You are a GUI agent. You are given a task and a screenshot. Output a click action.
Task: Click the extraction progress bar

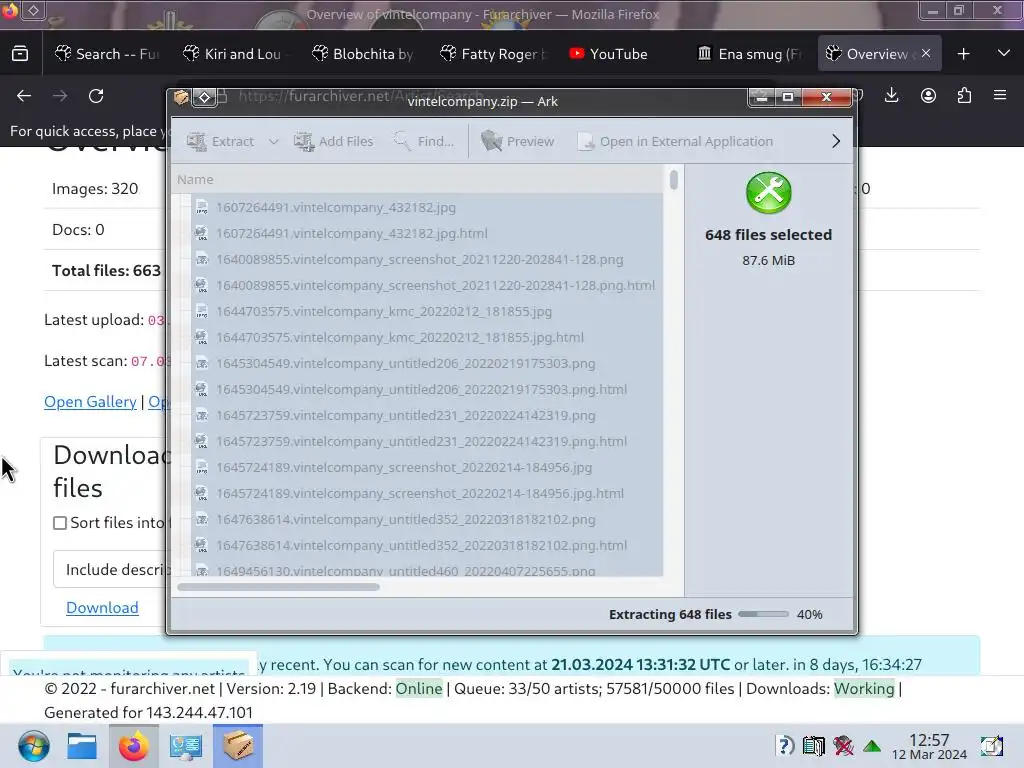pyautogui.click(x=763, y=615)
